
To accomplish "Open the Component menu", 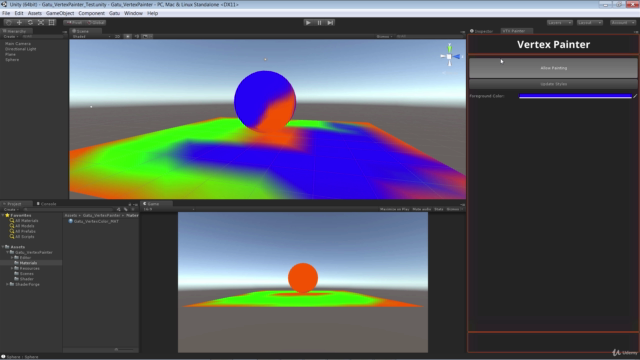I will 91,13.
